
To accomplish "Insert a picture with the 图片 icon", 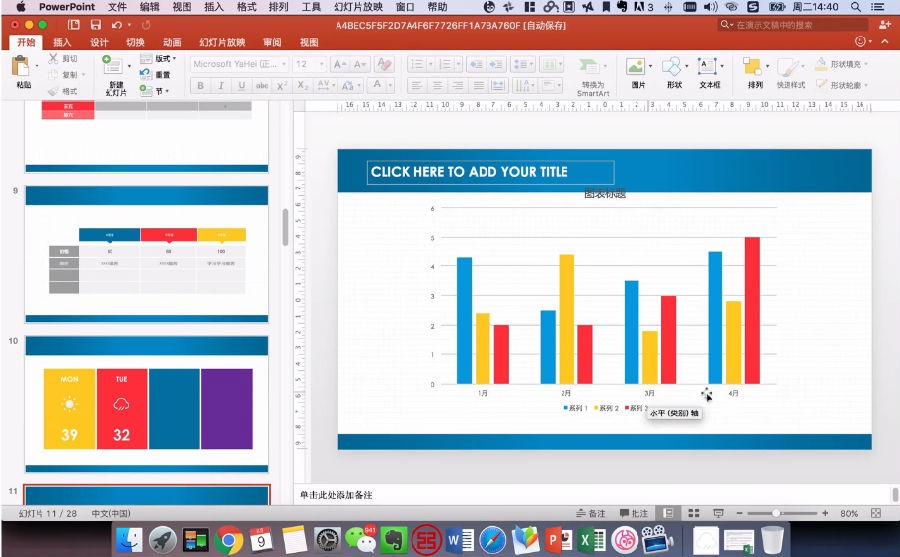I will [x=635, y=67].
